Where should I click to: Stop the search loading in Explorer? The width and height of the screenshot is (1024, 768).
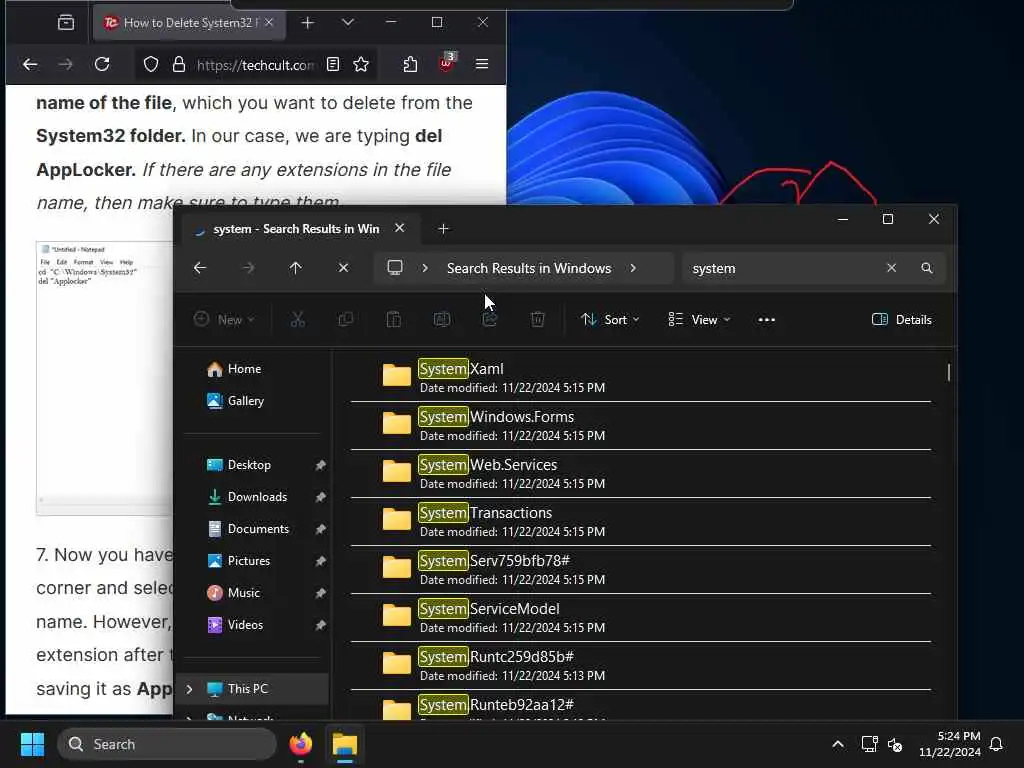[344, 268]
